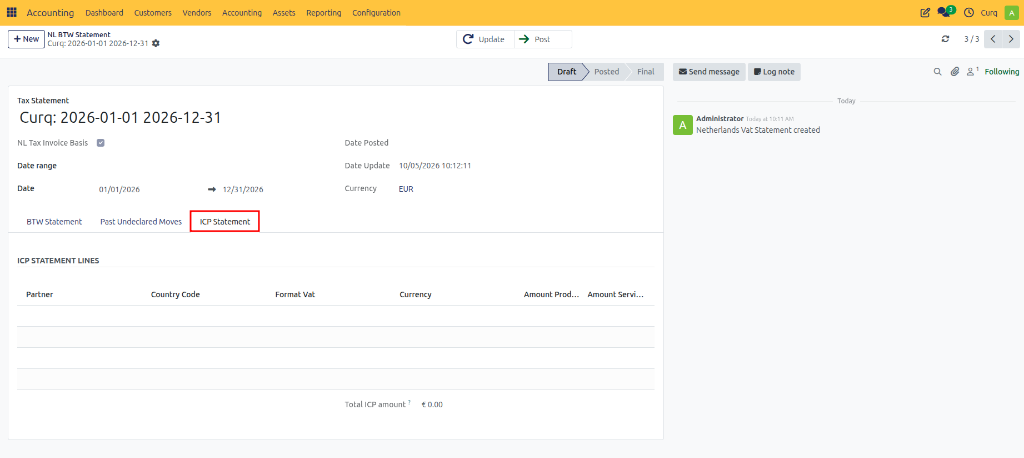Open the Reporting menu
1024x458 pixels.
[x=323, y=13]
